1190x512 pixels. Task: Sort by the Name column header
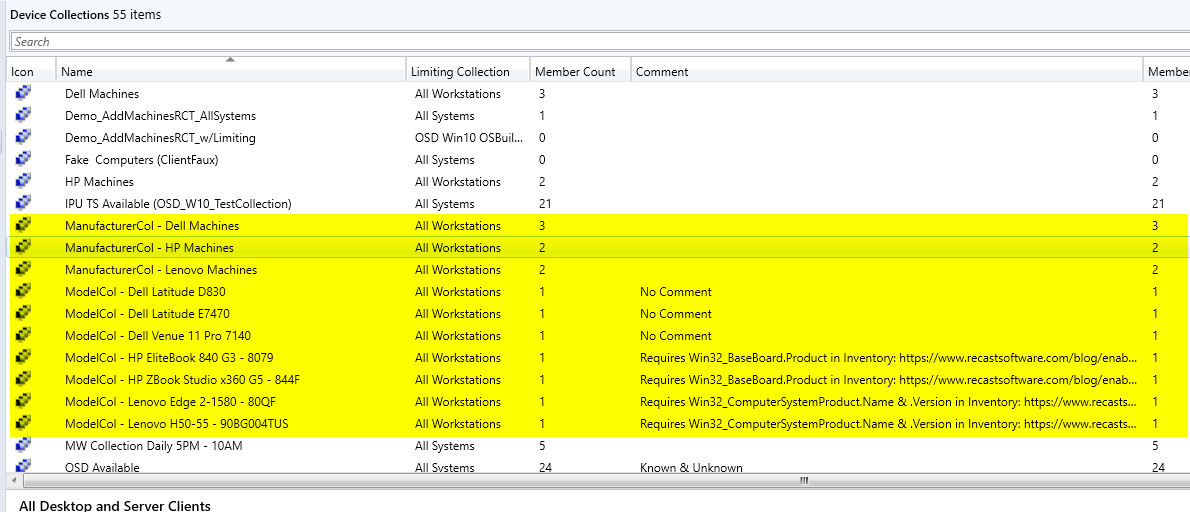click(x=231, y=71)
